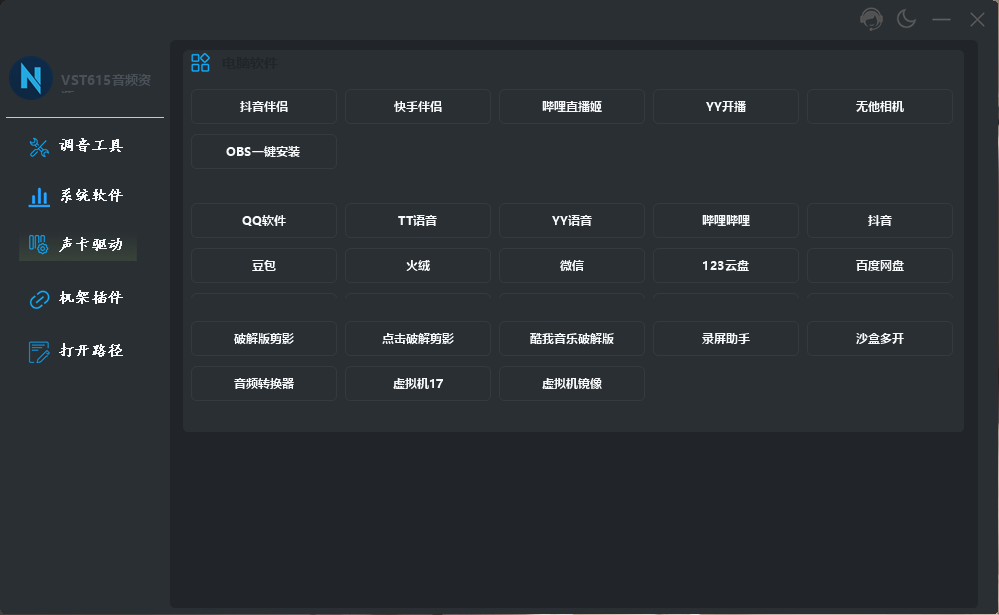Image resolution: width=999 pixels, height=615 pixels.
Task: Click the 快手伴侣 button
Action: (x=418, y=106)
